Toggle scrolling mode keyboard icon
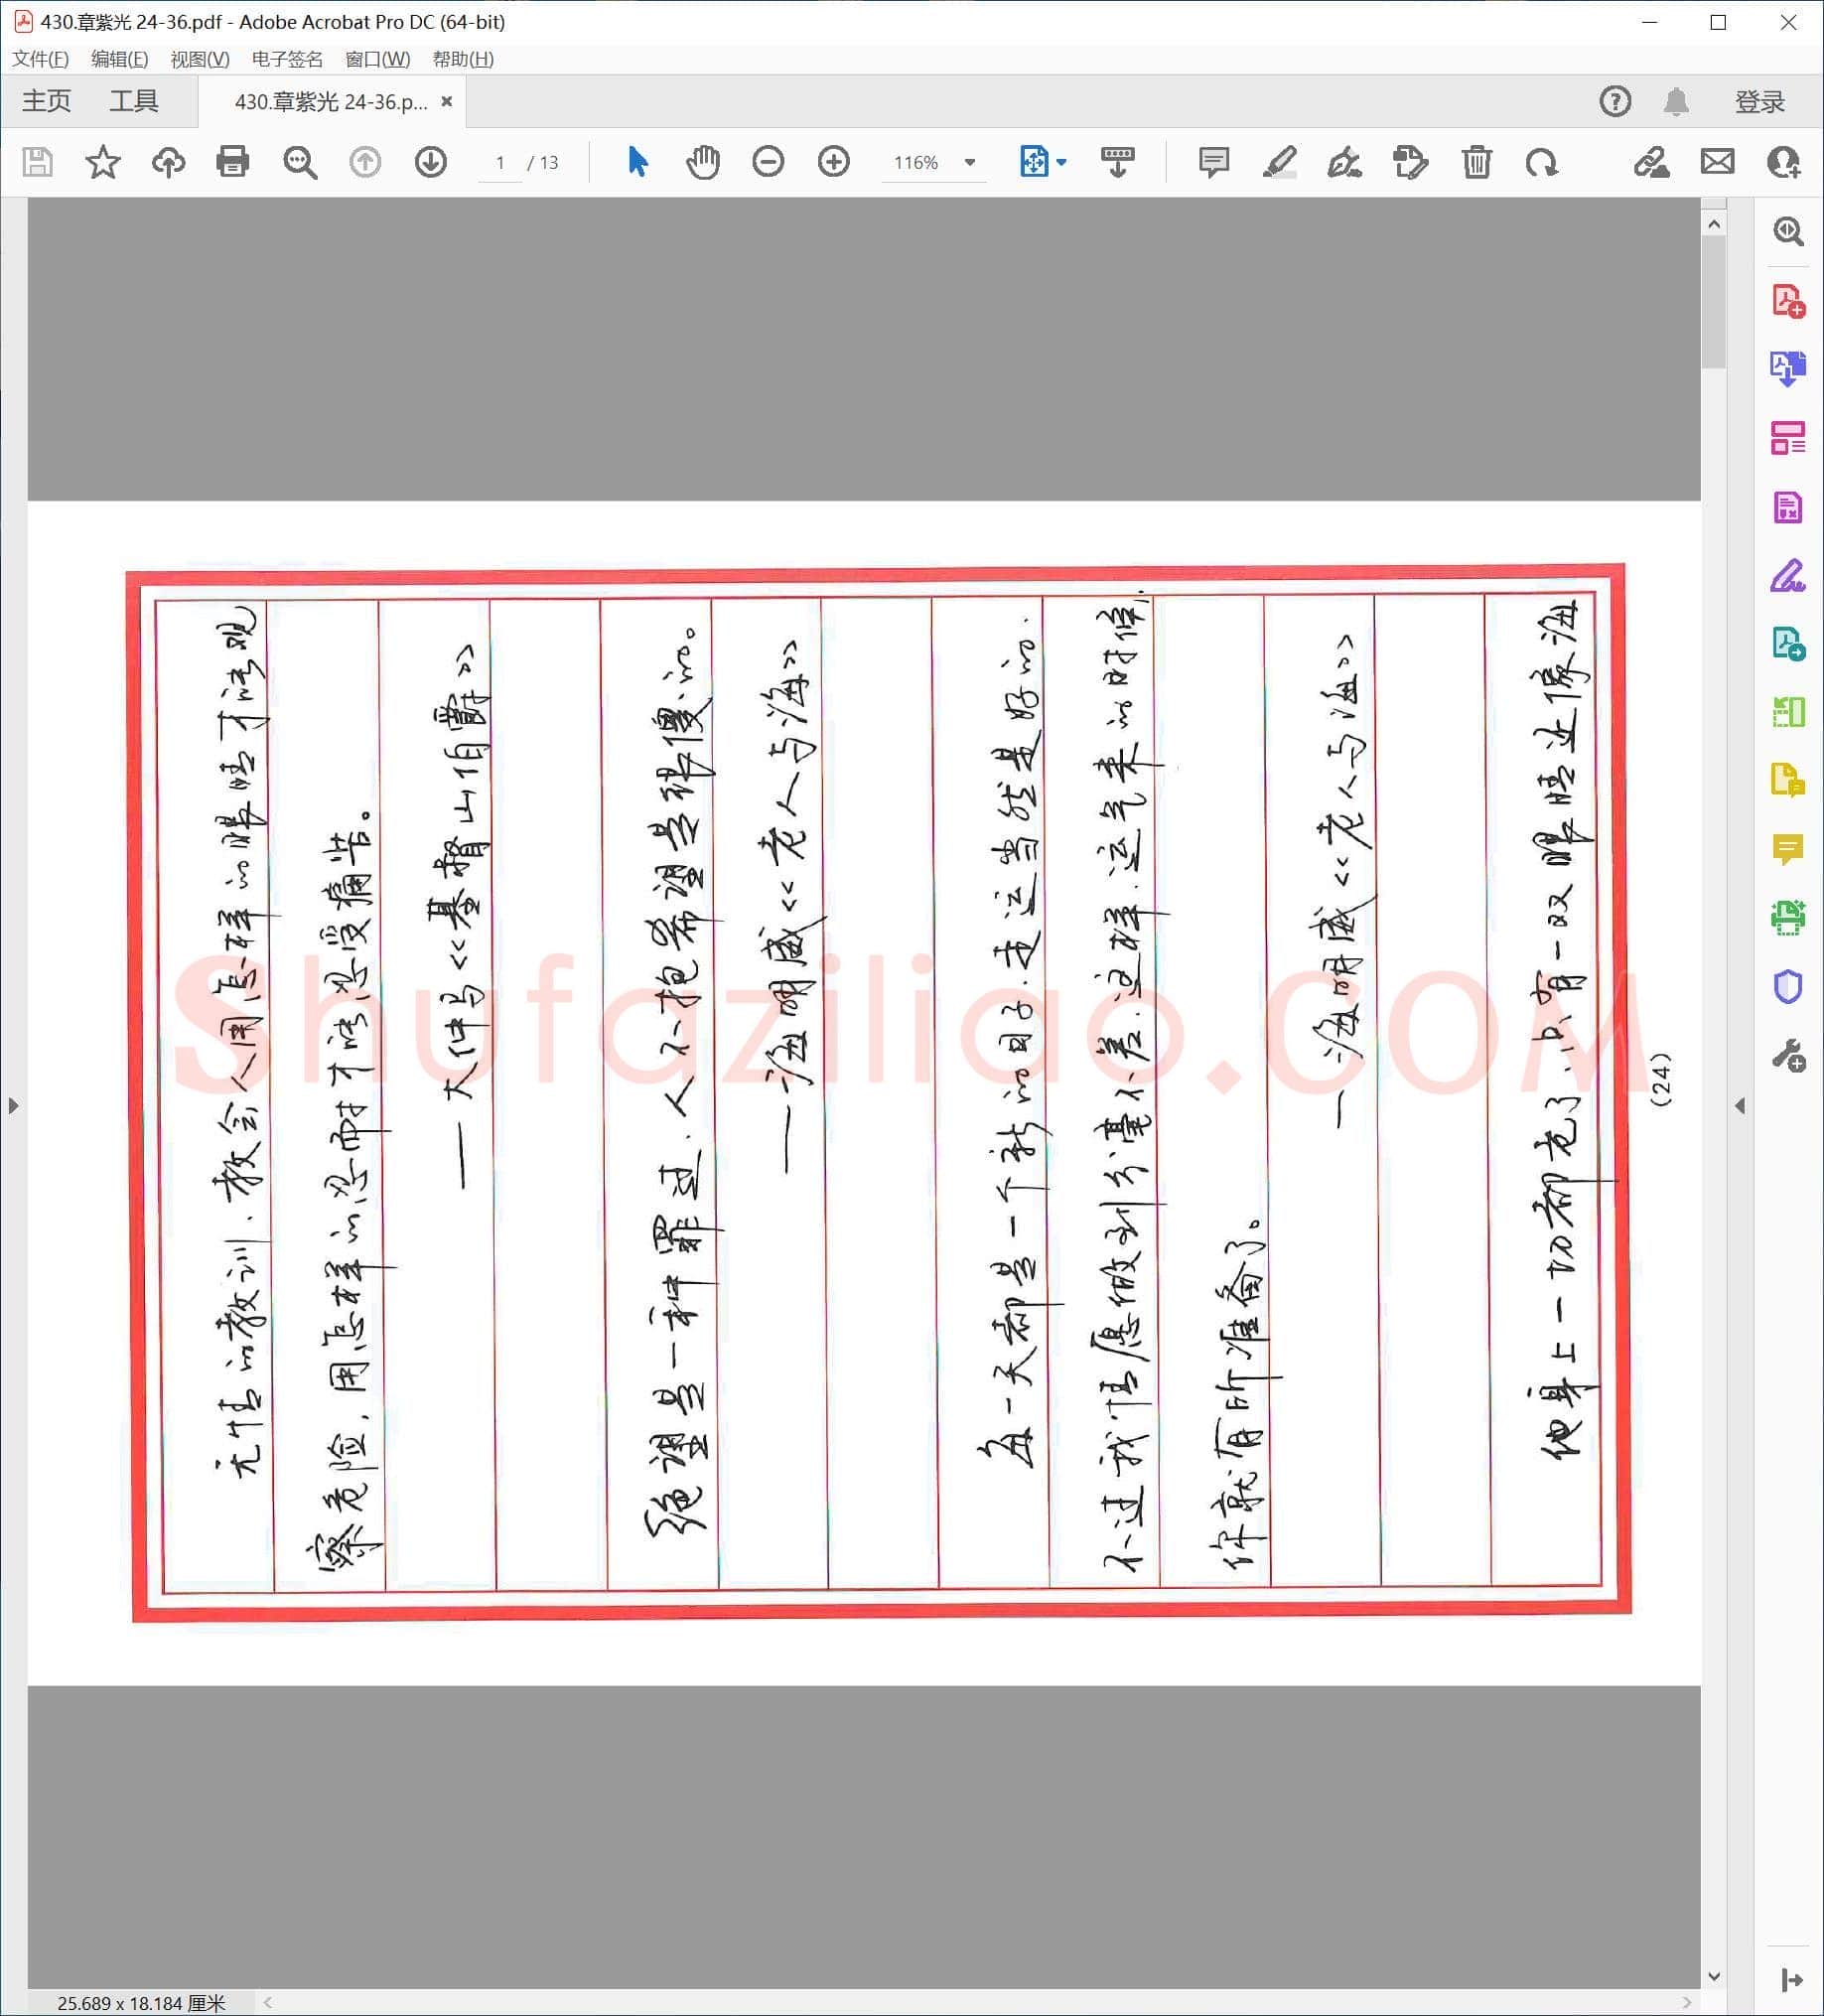The height and width of the screenshot is (2016, 1824). [1117, 162]
